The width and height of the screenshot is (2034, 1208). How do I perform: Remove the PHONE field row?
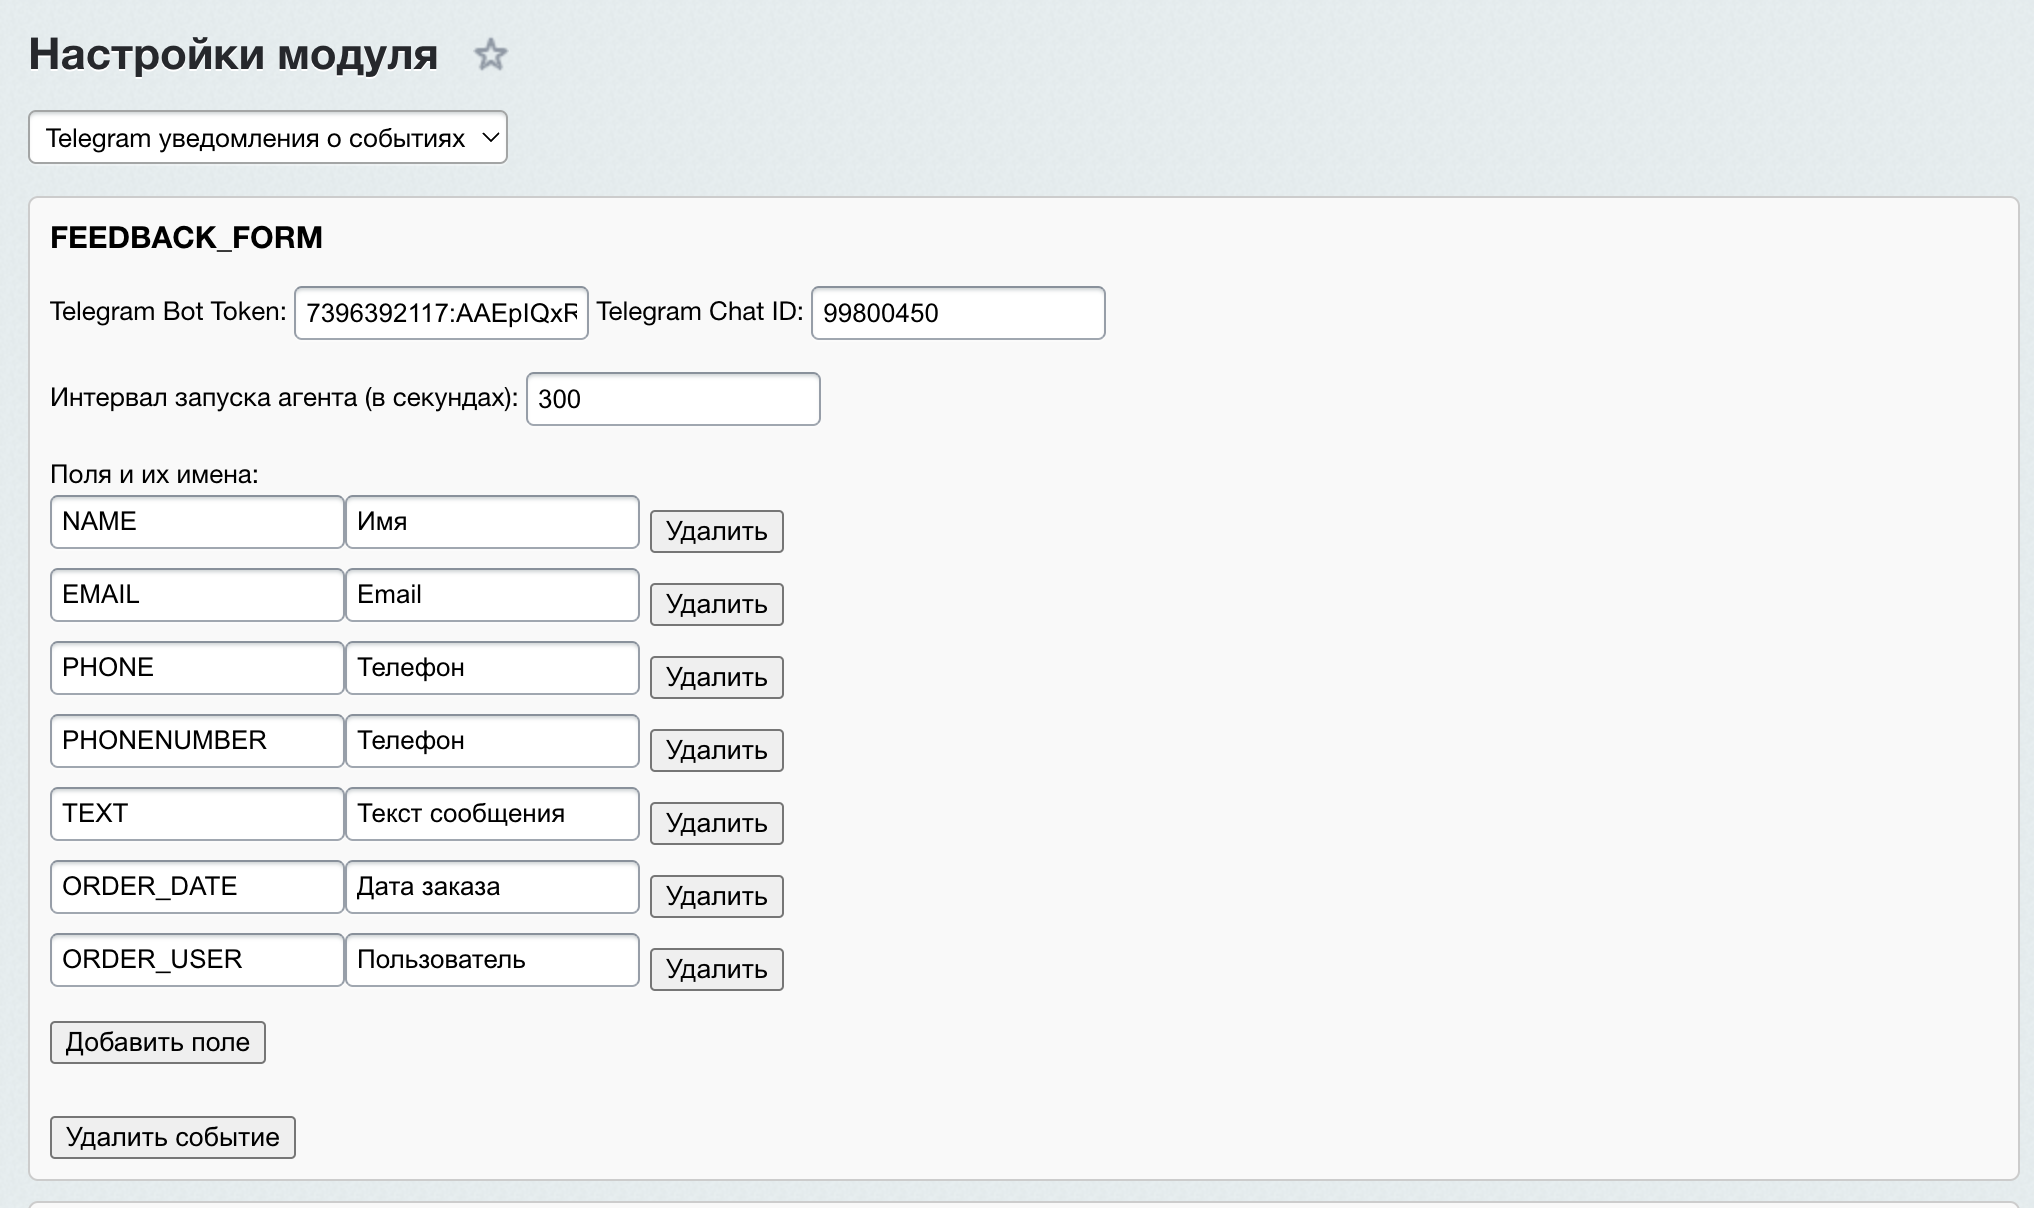pyautogui.click(x=716, y=677)
